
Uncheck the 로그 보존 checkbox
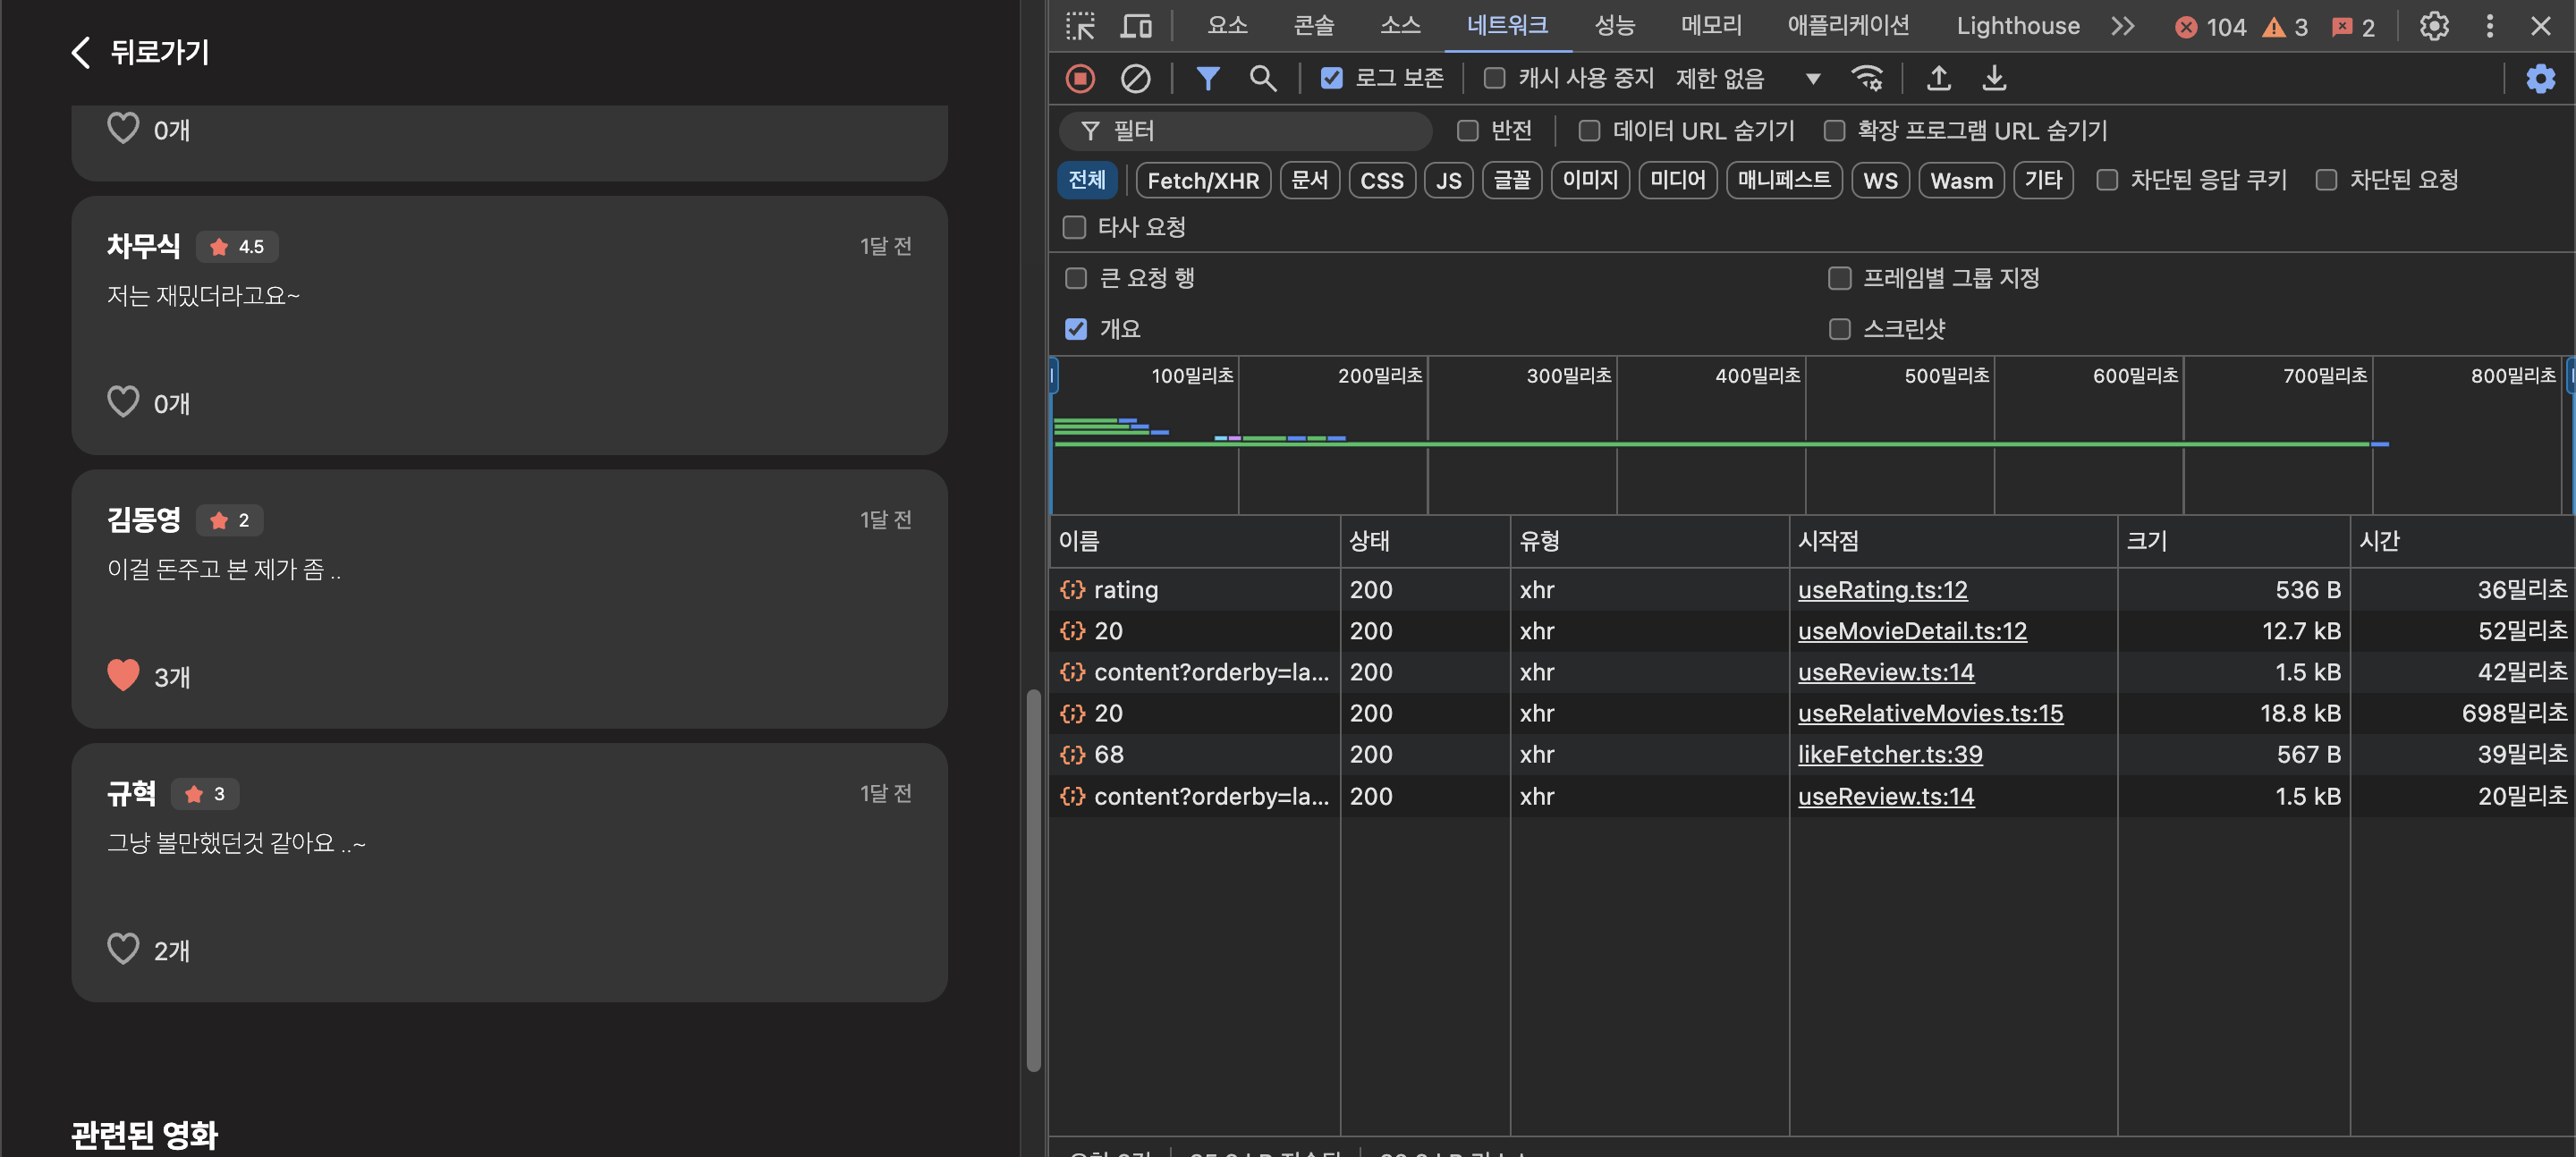coord(1331,78)
